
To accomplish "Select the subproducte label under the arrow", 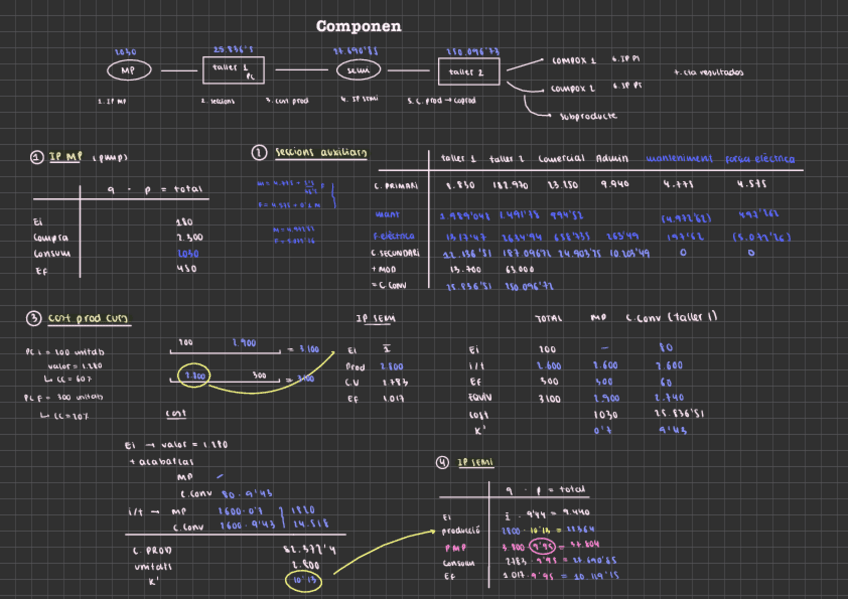I will (x=588, y=116).
